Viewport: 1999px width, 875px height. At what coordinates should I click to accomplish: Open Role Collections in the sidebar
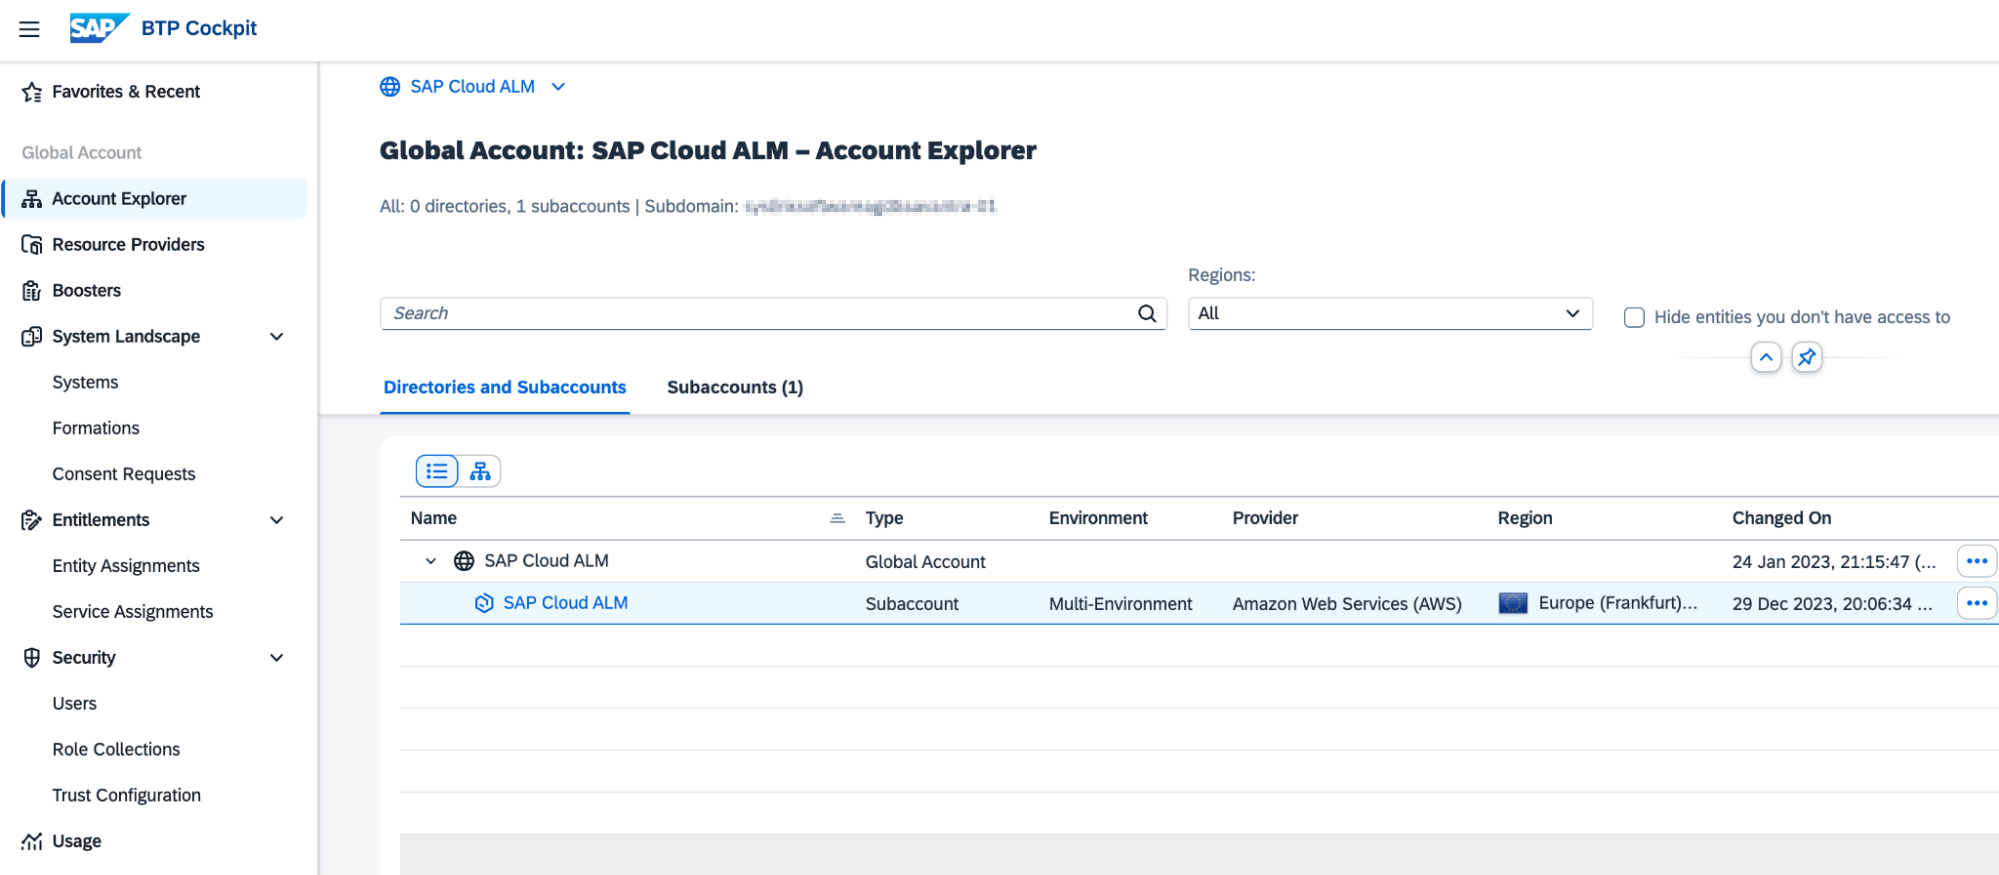coord(116,749)
